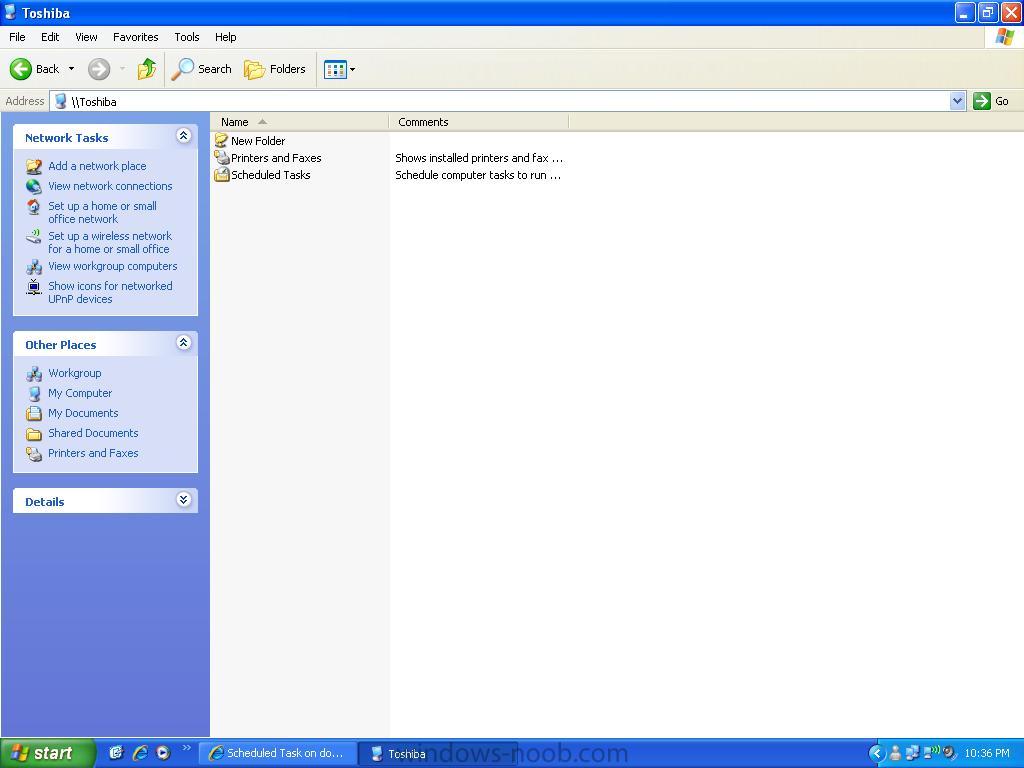
Task: Click the View workgroup computers icon
Action: pyautogui.click(x=34, y=266)
